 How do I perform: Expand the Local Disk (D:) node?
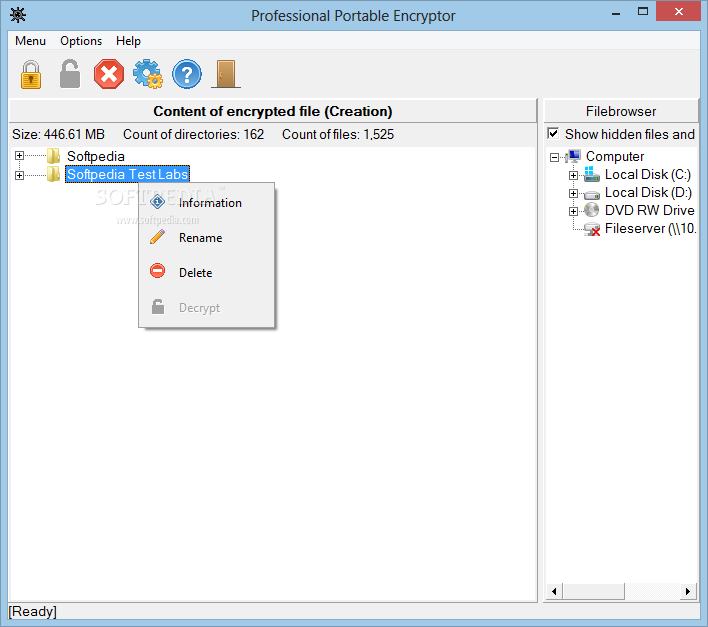click(573, 193)
